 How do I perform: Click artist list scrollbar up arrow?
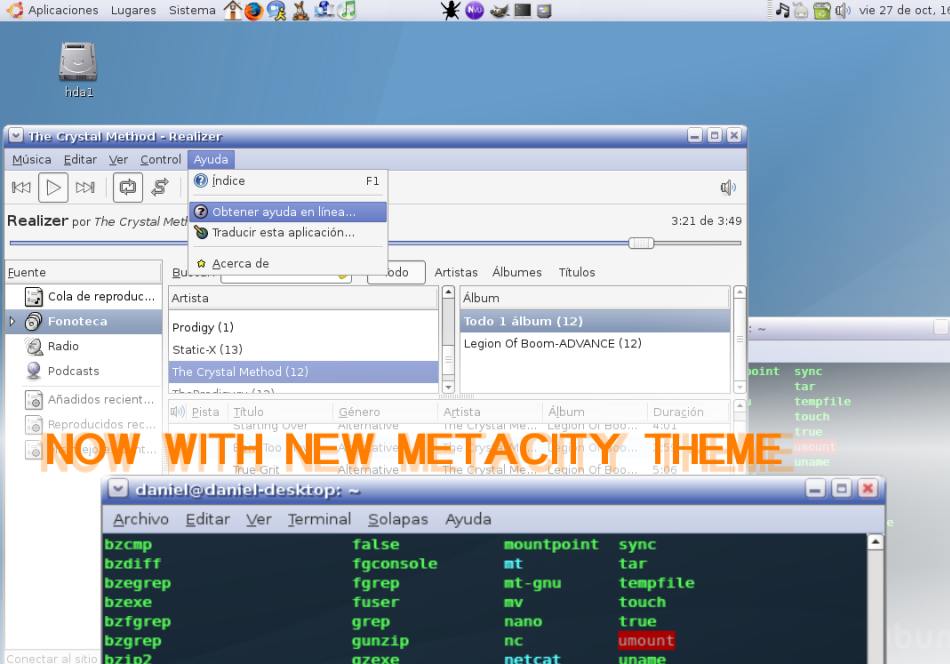point(448,292)
